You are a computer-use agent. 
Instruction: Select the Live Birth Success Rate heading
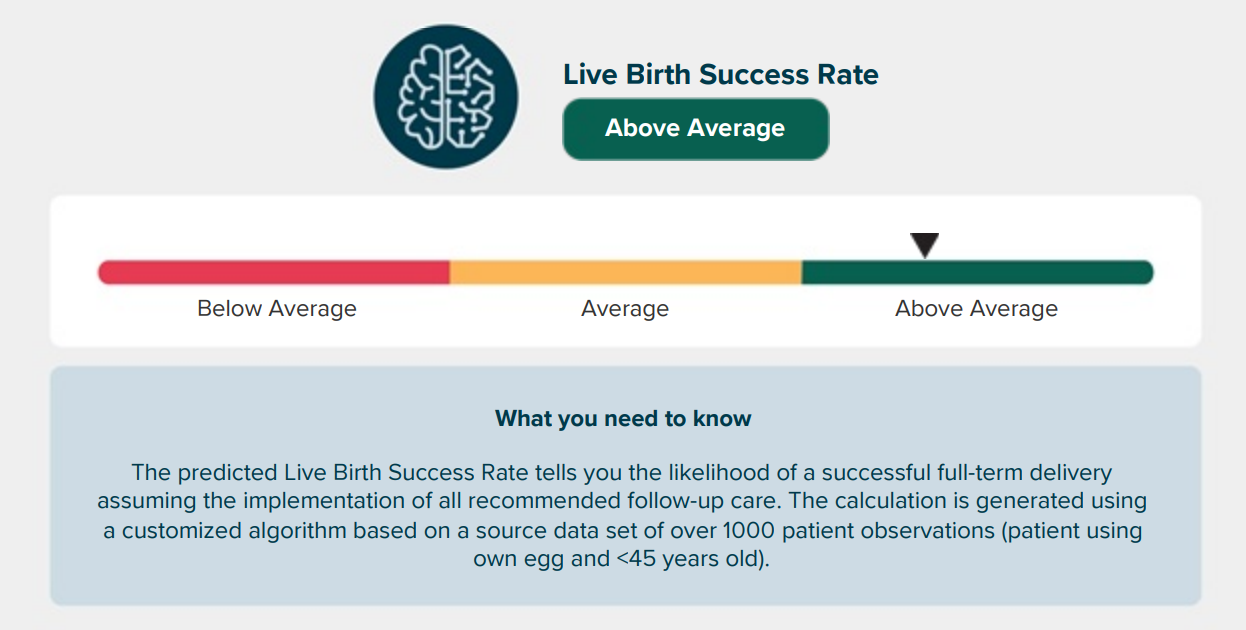(720, 74)
